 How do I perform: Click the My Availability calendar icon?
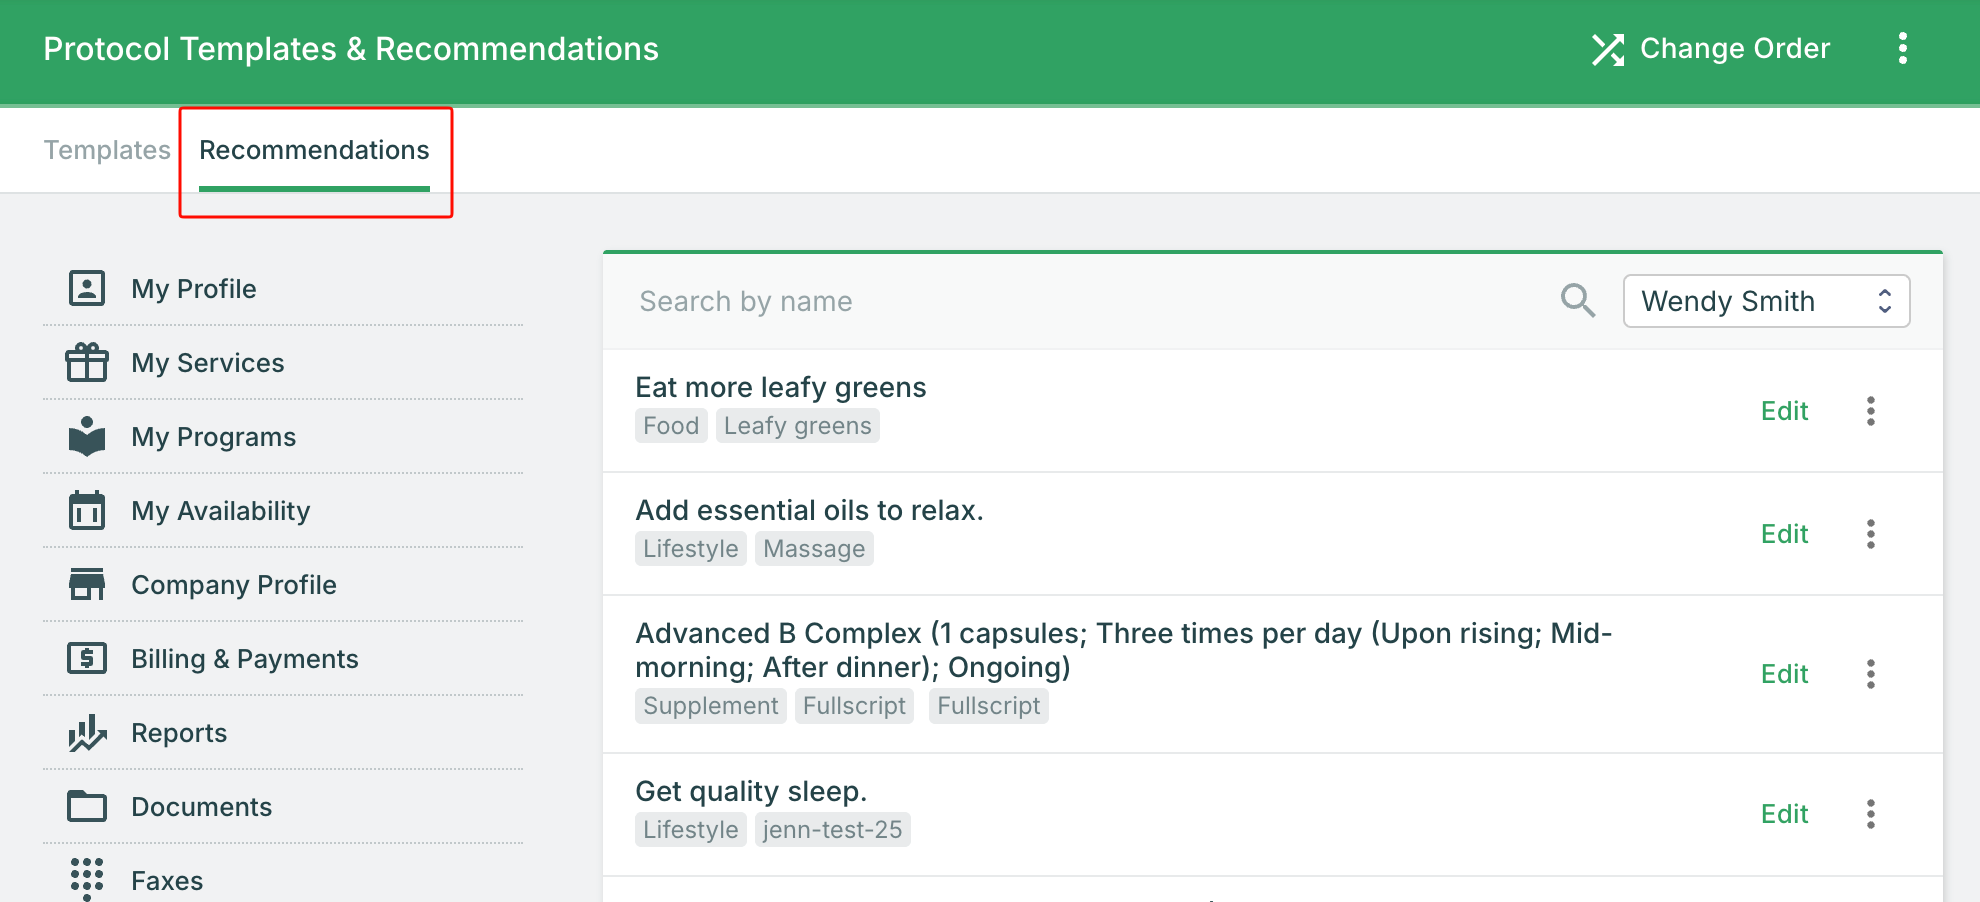[87, 510]
